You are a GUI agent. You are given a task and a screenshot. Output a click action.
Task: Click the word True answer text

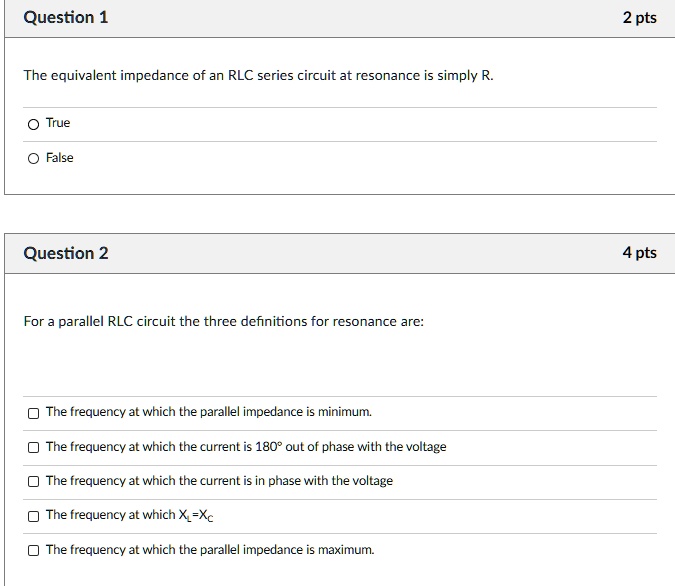coord(58,123)
